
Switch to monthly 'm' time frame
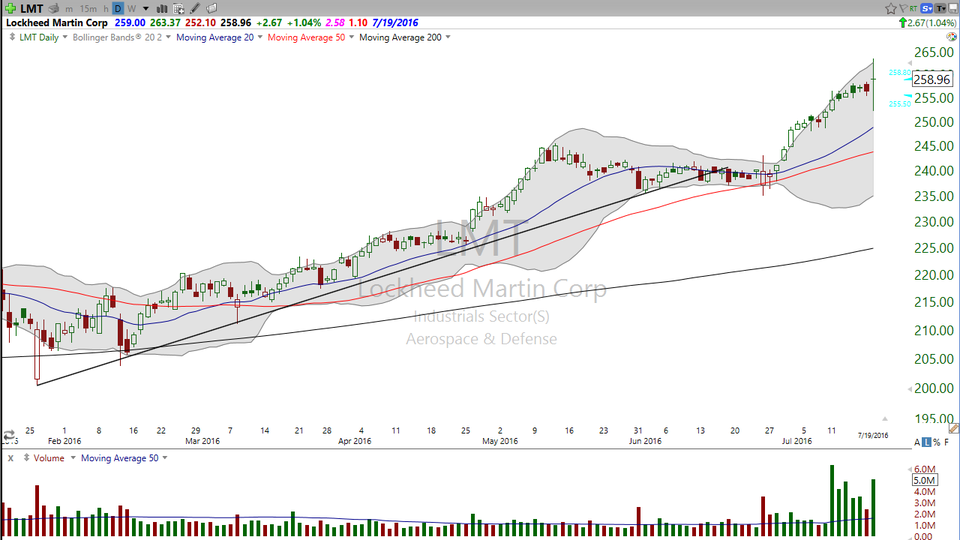pos(69,9)
